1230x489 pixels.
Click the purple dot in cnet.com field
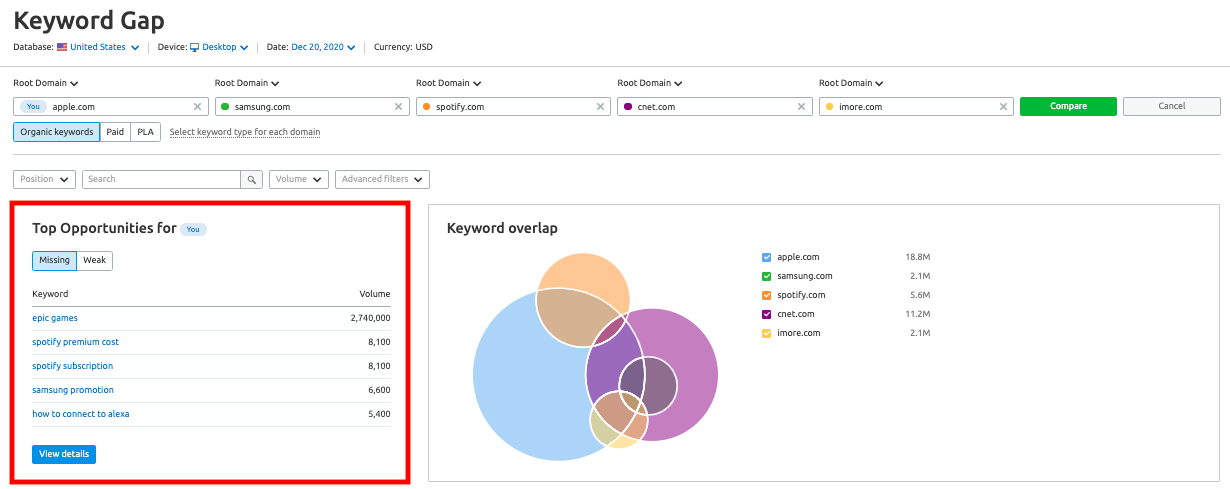tap(628, 106)
